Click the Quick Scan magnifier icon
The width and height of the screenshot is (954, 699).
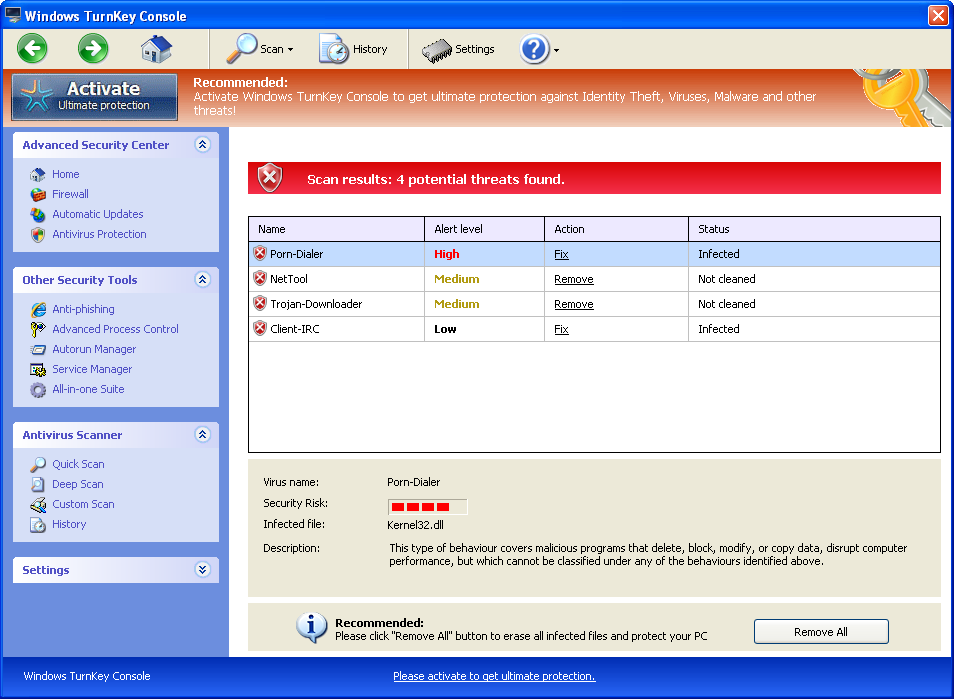38,465
